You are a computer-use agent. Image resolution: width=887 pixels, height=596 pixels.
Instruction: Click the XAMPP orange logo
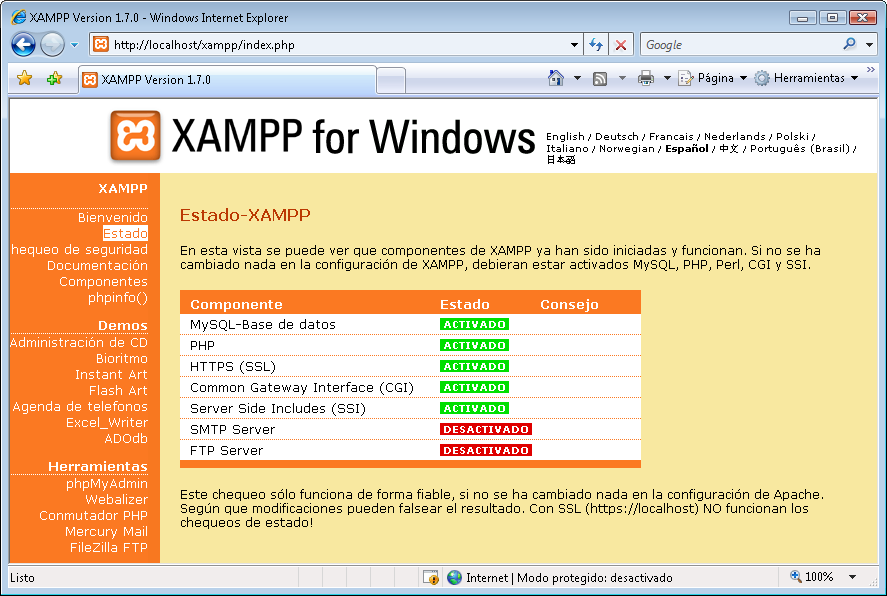click(x=135, y=136)
